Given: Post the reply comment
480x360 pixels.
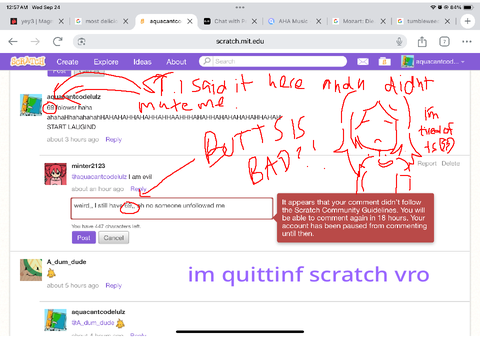Looking at the screenshot, I should point(84,238).
